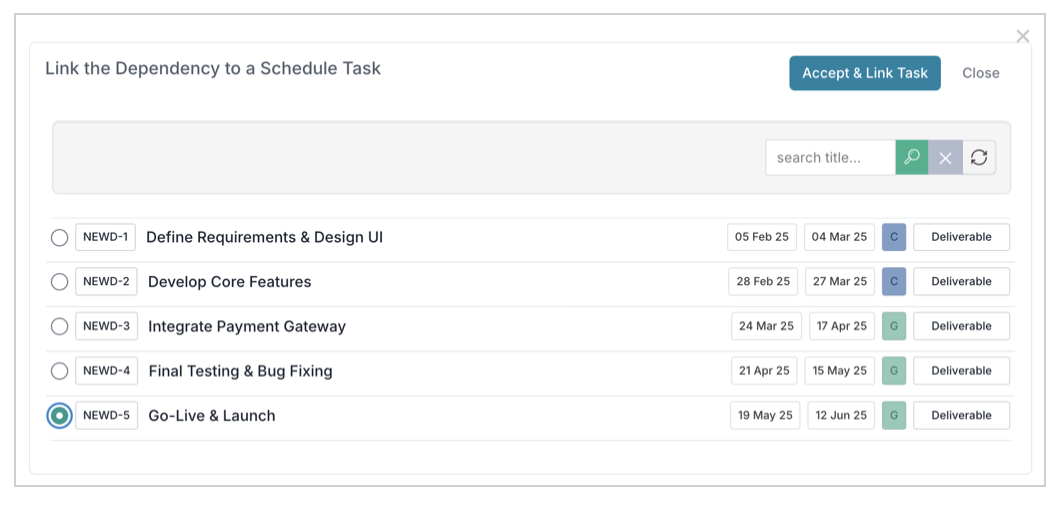Click the 27 Mar 25 end date
This screenshot has height=506, width=1064.
click(x=840, y=281)
